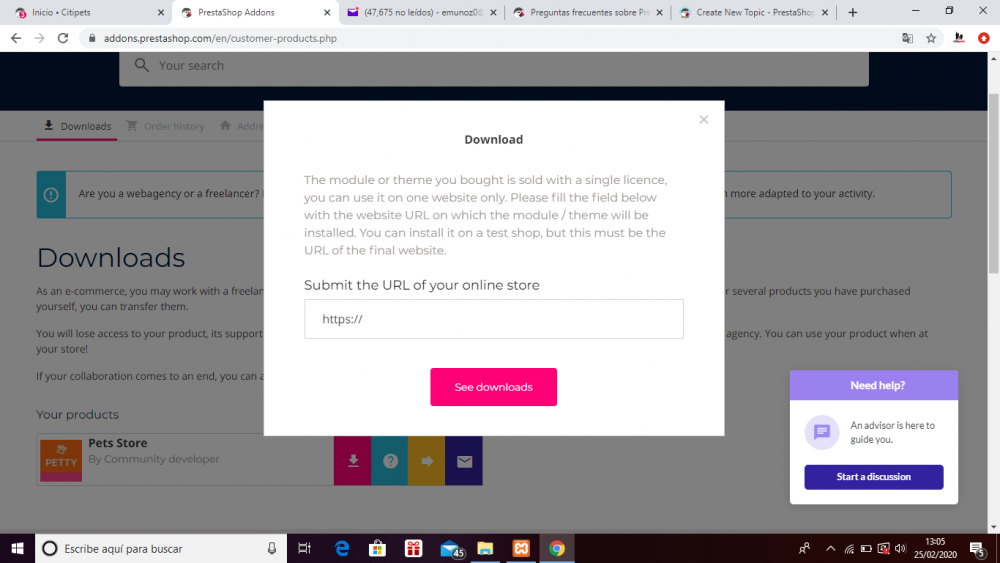Open the teal question mark help icon

[390, 461]
